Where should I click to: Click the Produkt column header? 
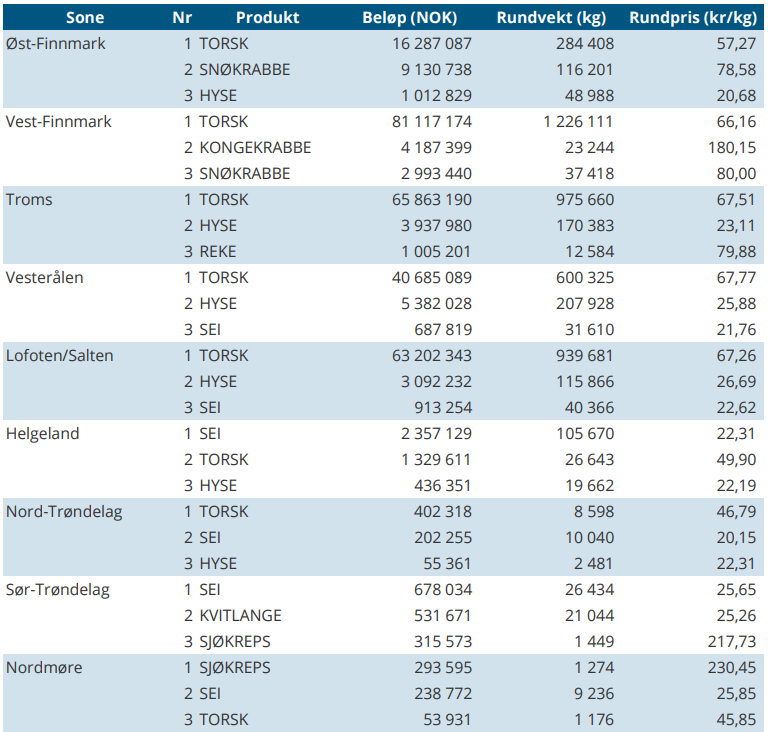click(267, 17)
